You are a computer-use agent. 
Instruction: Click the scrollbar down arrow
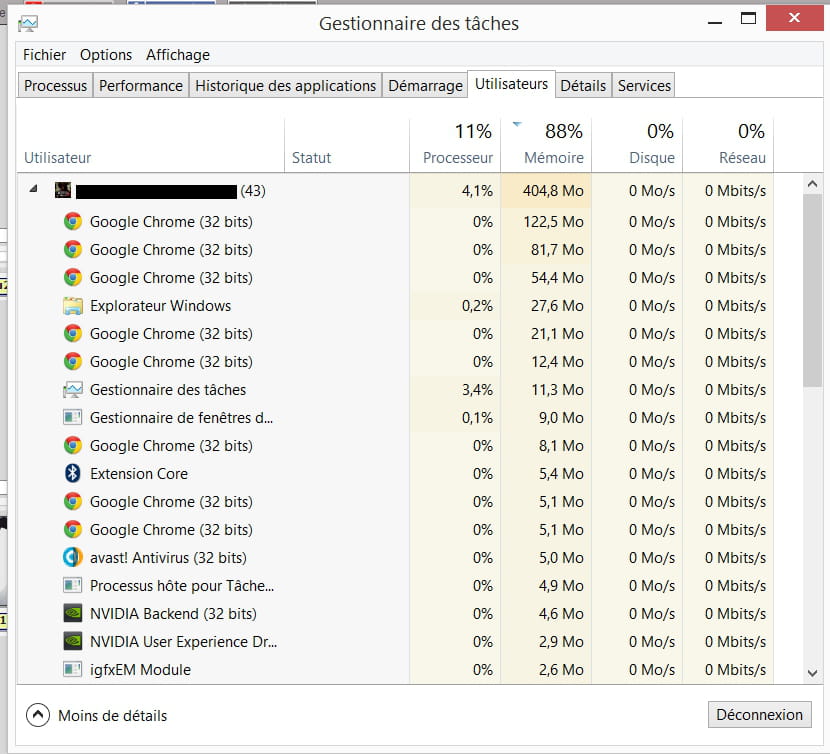(813, 674)
